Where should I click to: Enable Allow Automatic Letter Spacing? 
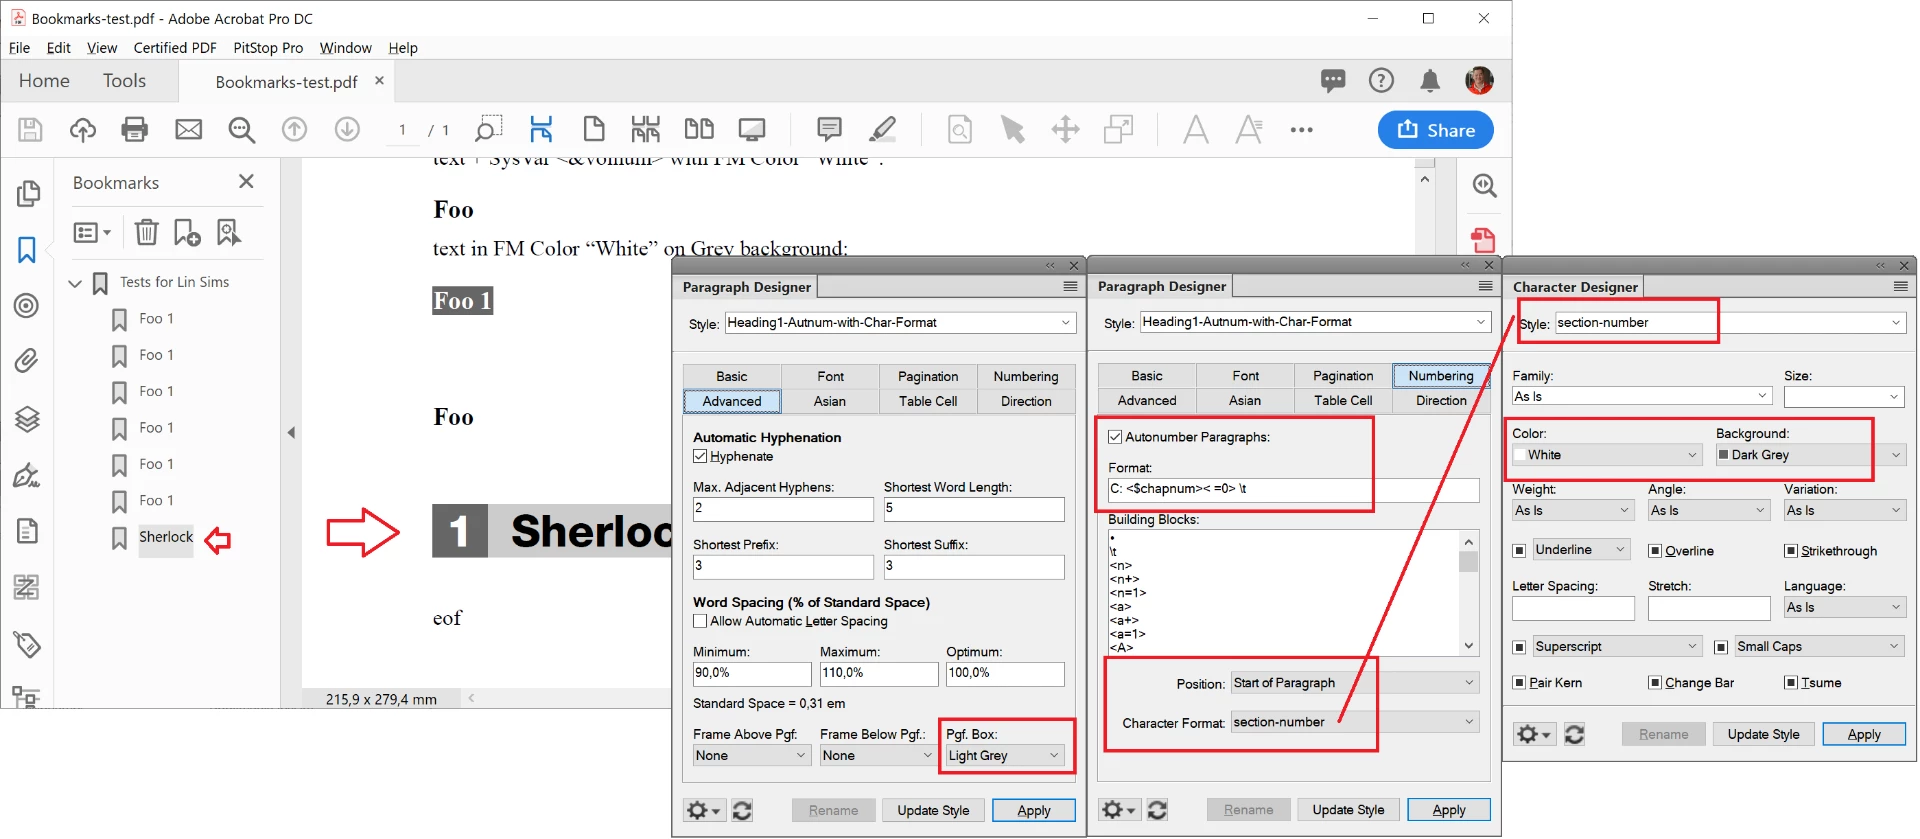700,622
